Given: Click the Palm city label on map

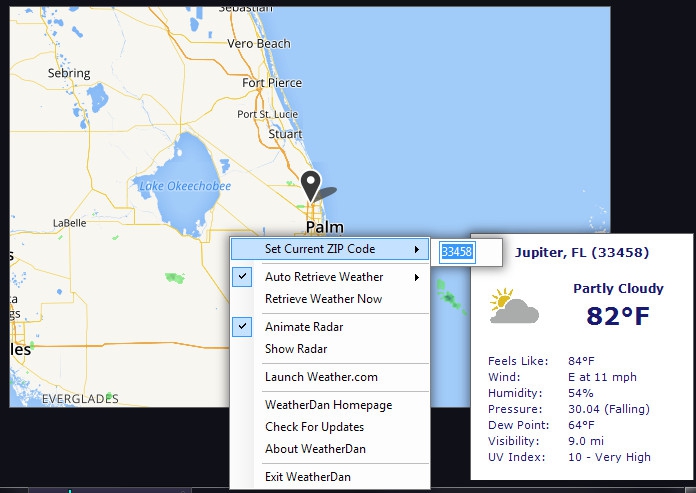Looking at the screenshot, I should click(x=325, y=227).
